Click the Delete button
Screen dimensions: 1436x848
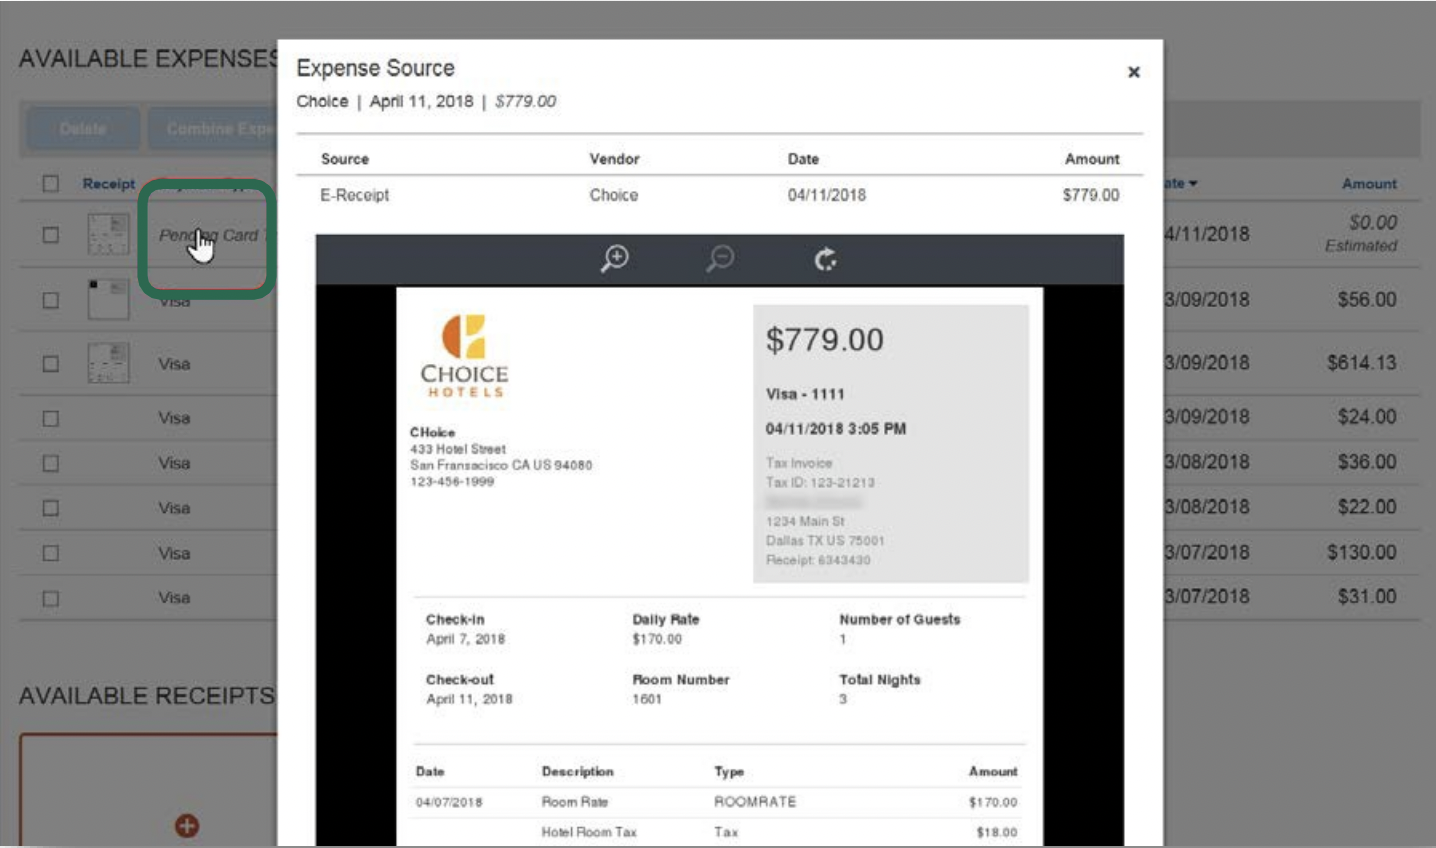click(84, 128)
